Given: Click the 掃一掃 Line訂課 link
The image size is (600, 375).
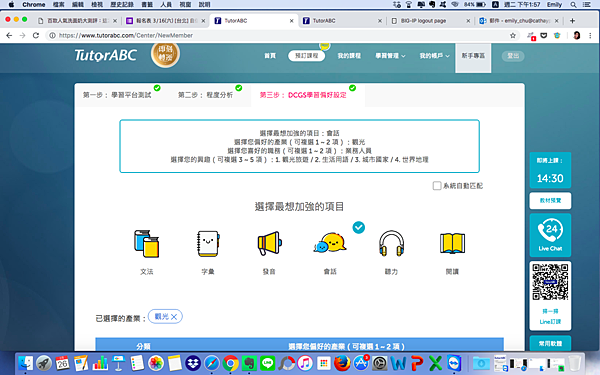Looking at the screenshot, I should 550,316.
